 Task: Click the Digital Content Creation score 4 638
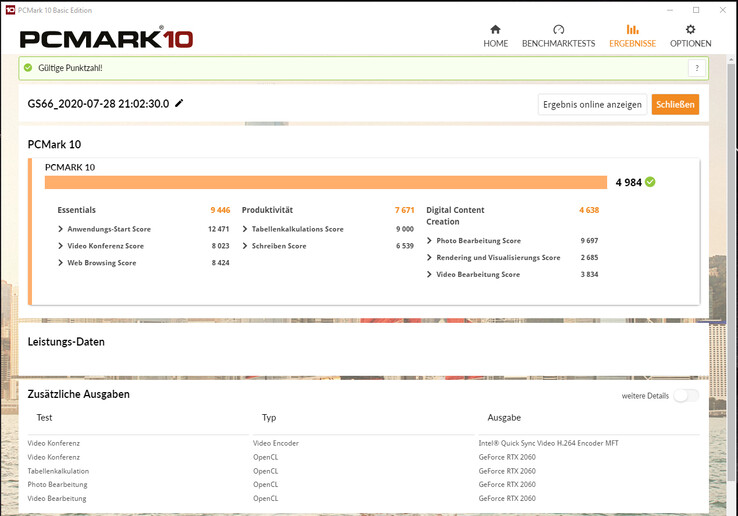[589, 210]
